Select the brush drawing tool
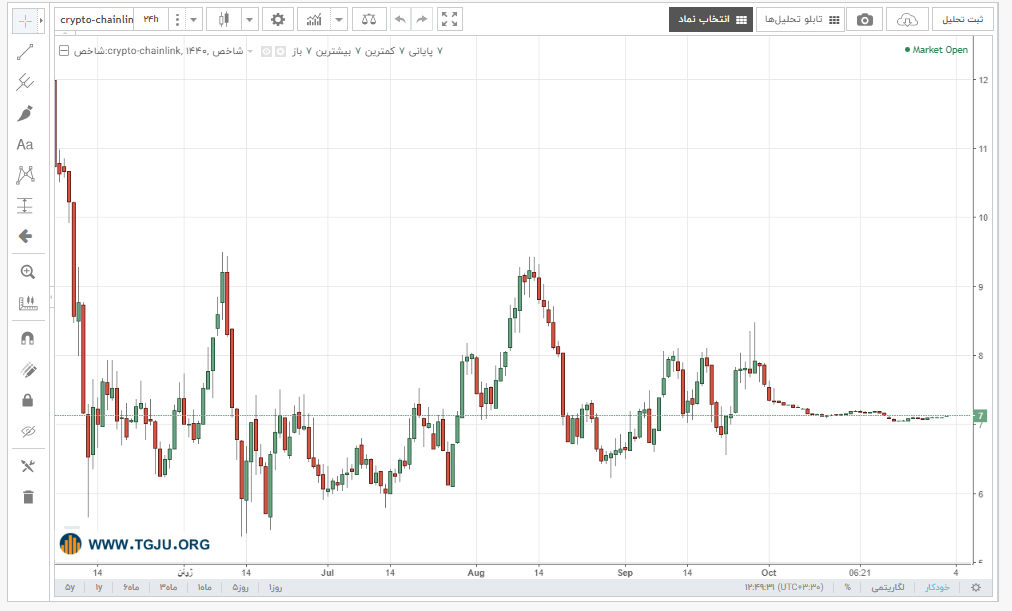The image size is (1012, 611). pos(25,114)
